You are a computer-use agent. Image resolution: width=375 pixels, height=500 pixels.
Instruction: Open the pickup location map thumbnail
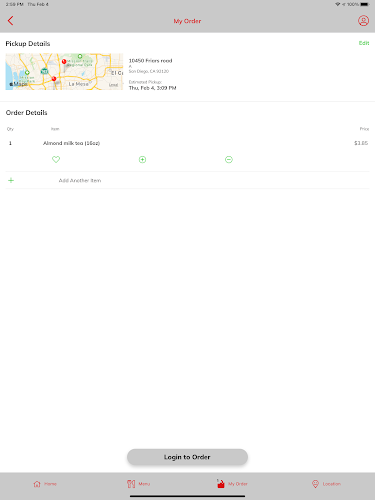coord(64,72)
